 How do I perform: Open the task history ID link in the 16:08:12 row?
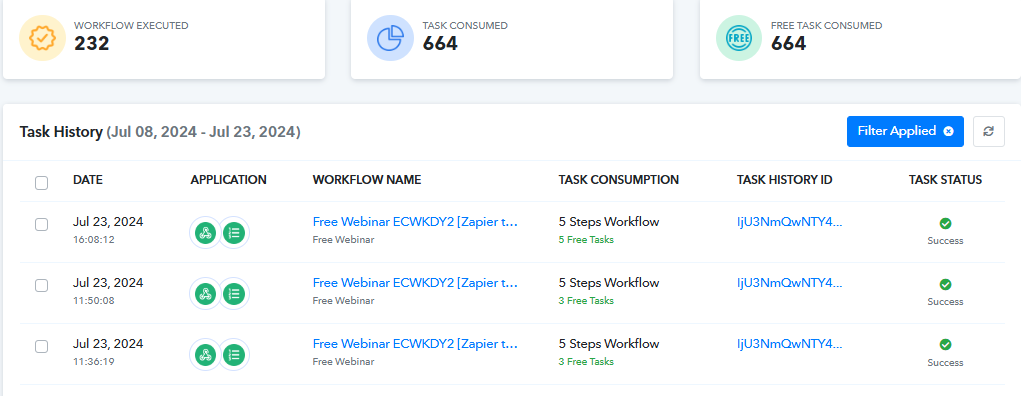789,221
